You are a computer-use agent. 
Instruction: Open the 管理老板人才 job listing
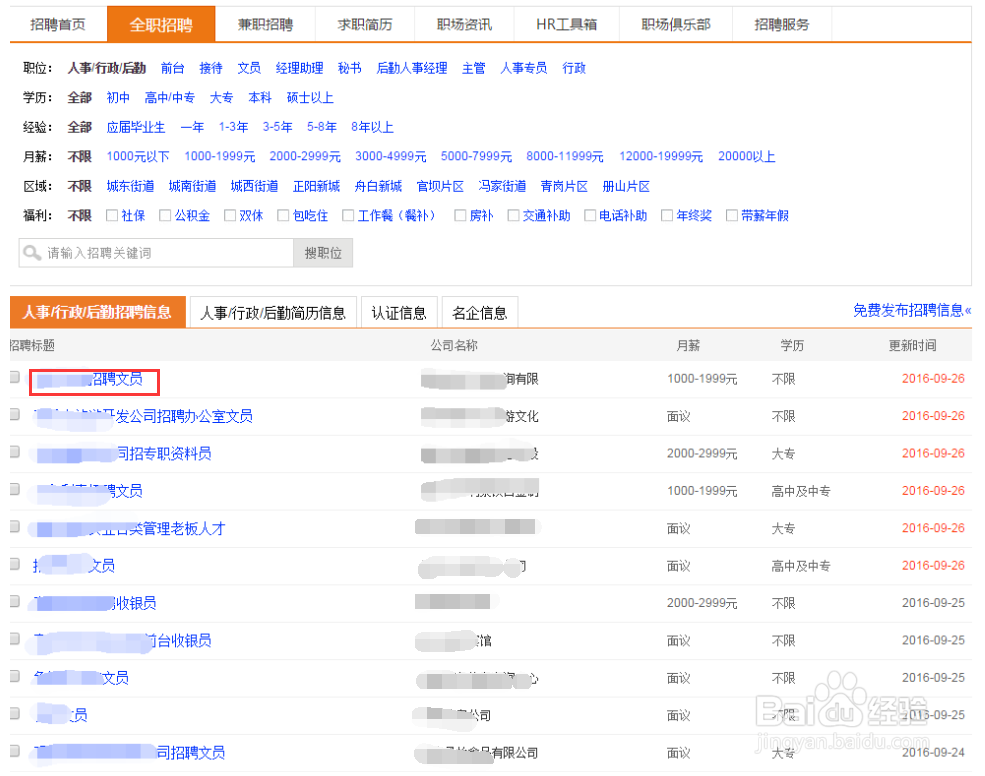130,528
